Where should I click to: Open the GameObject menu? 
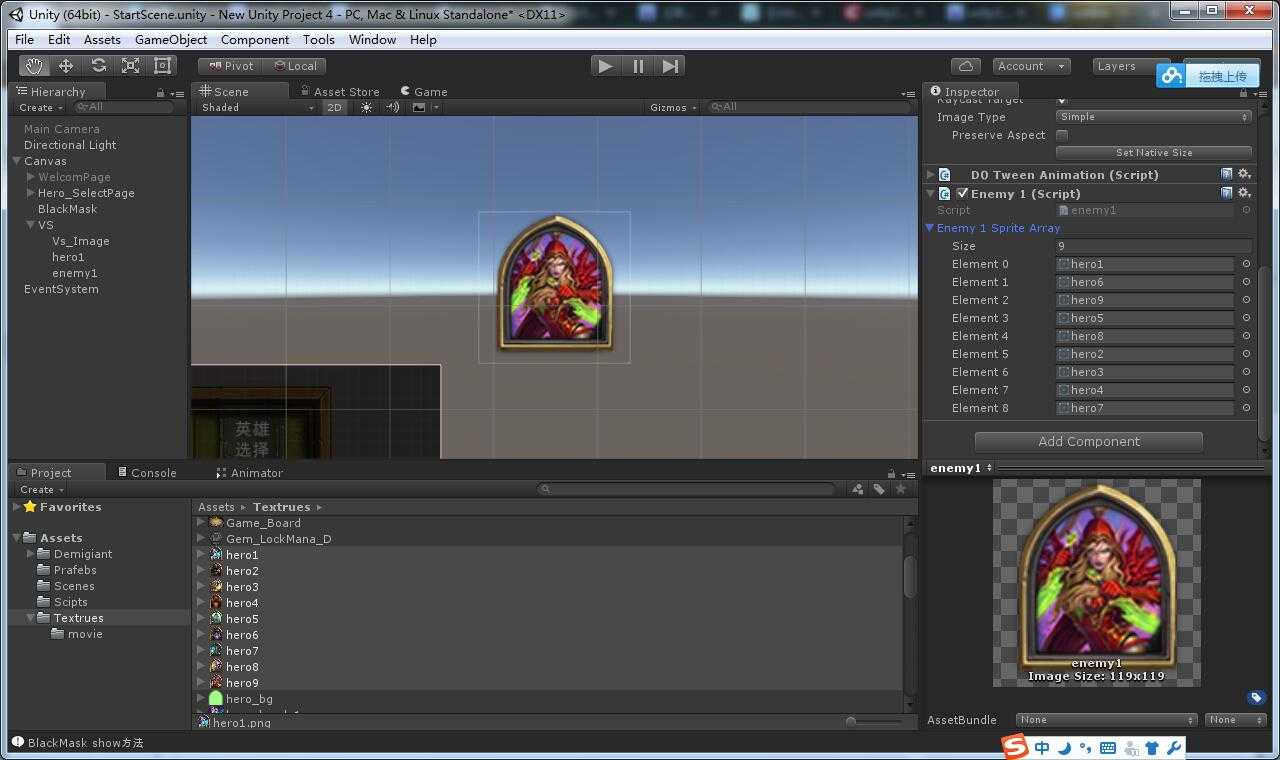(171, 39)
